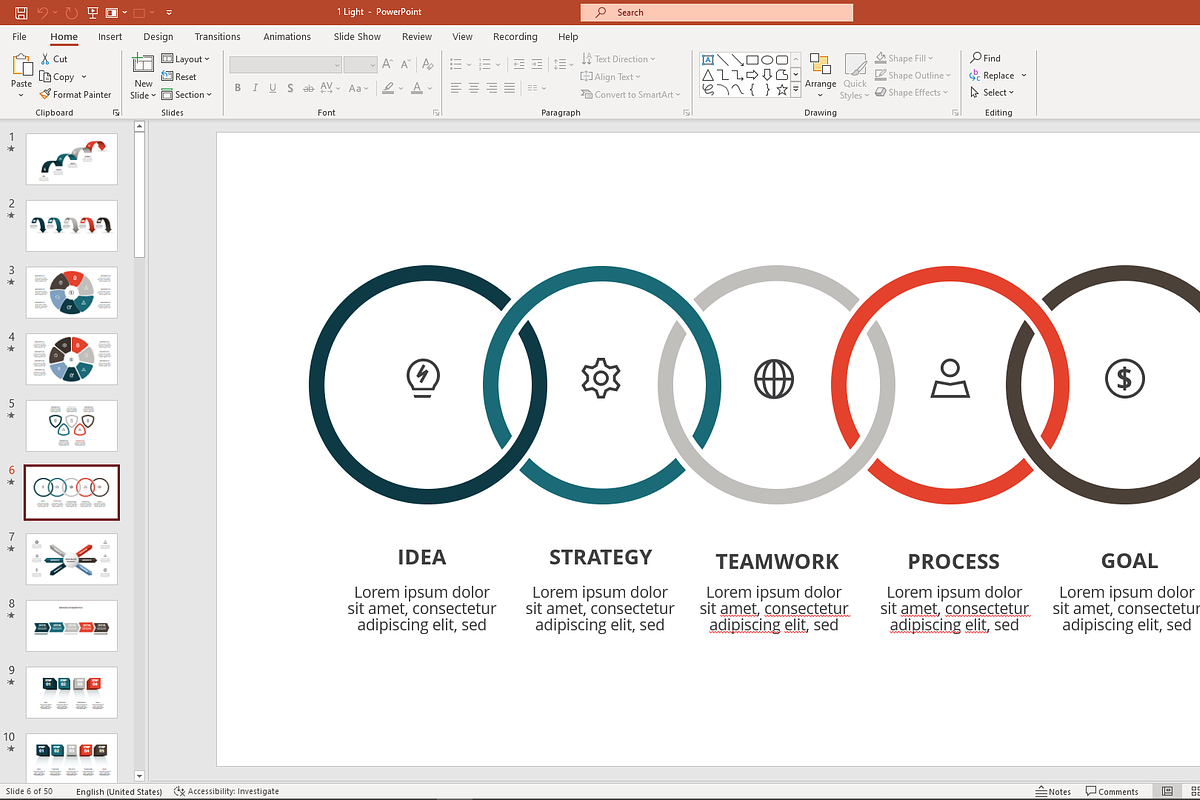This screenshot has height=800, width=1200.
Task: Open Font dialog launcher
Action: pyautogui.click(x=436, y=113)
